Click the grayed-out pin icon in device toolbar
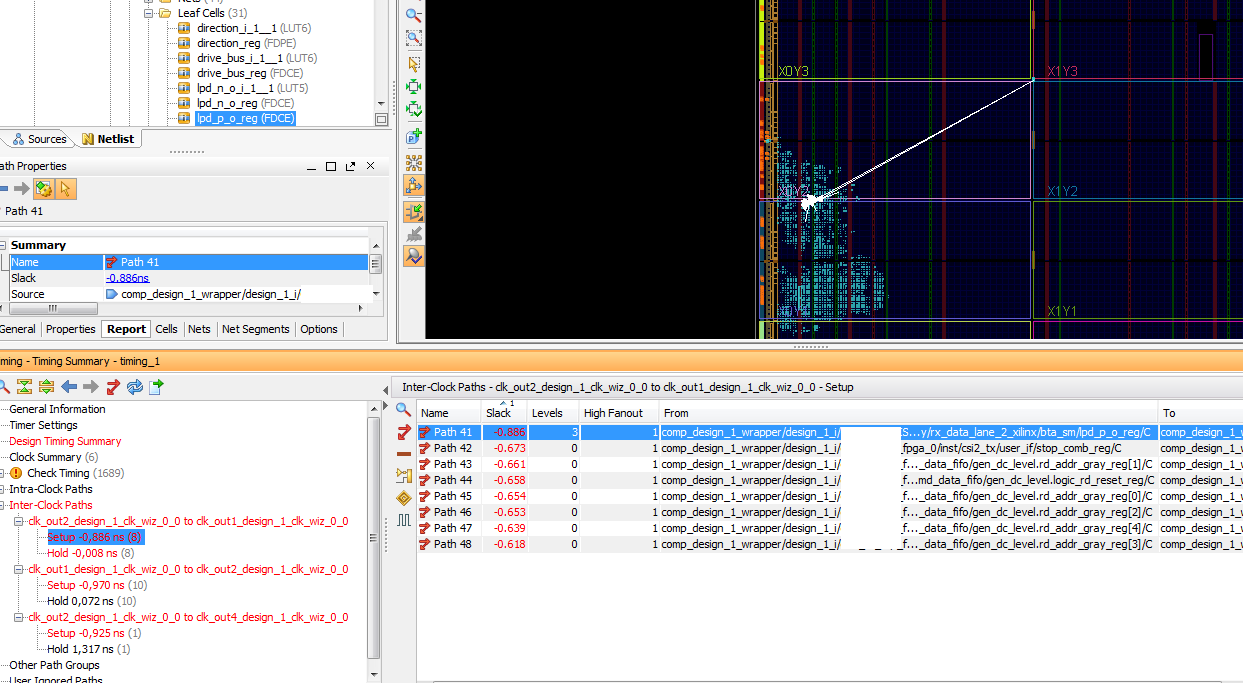Viewport: 1243px width, 683px height. click(x=413, y=233)
